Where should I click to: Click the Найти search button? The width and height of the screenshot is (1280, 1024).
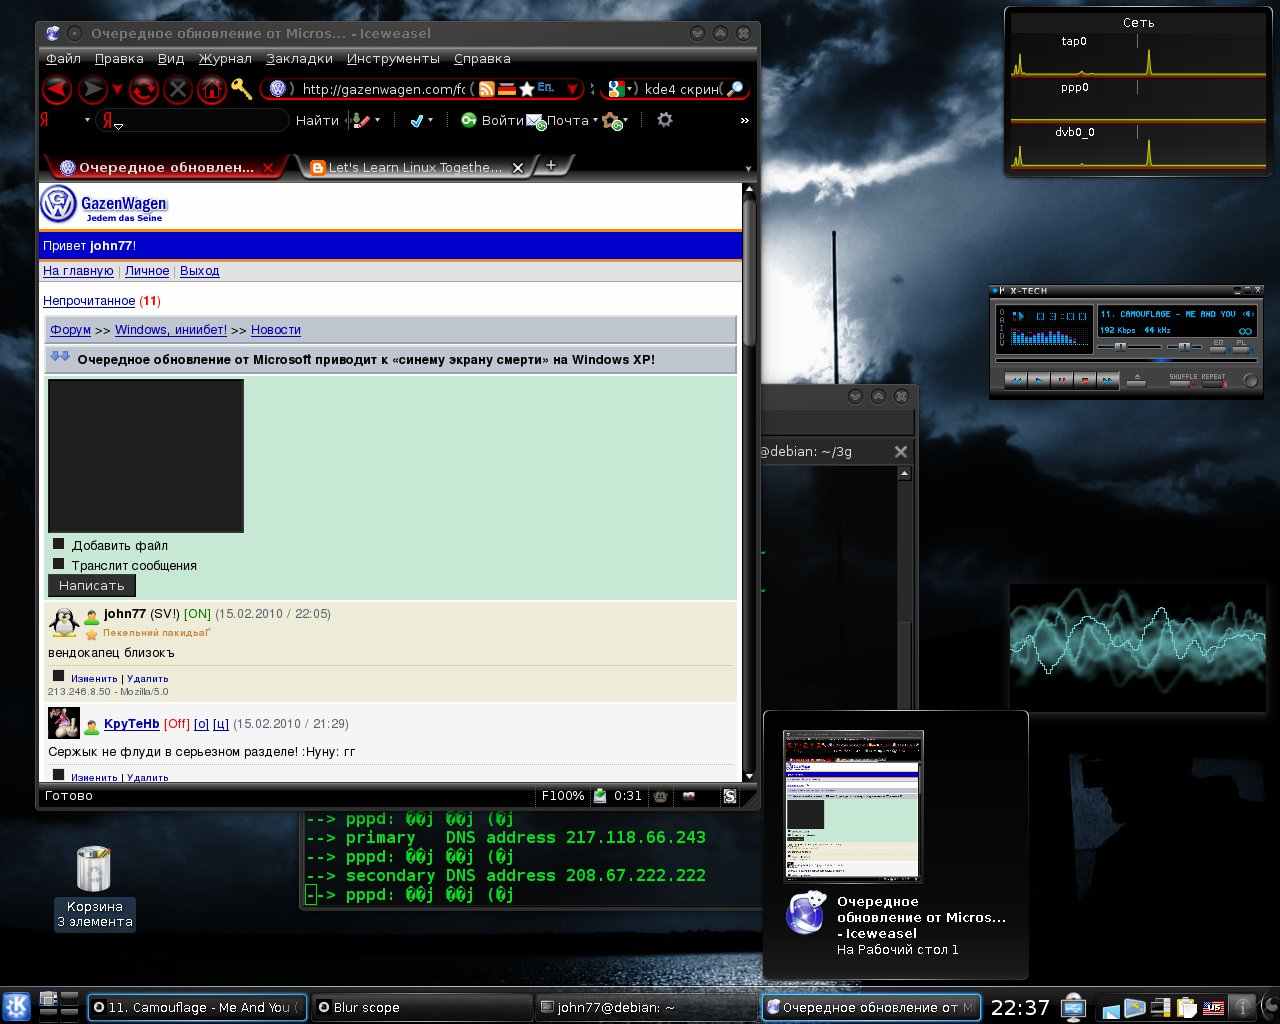click(317, 120)
